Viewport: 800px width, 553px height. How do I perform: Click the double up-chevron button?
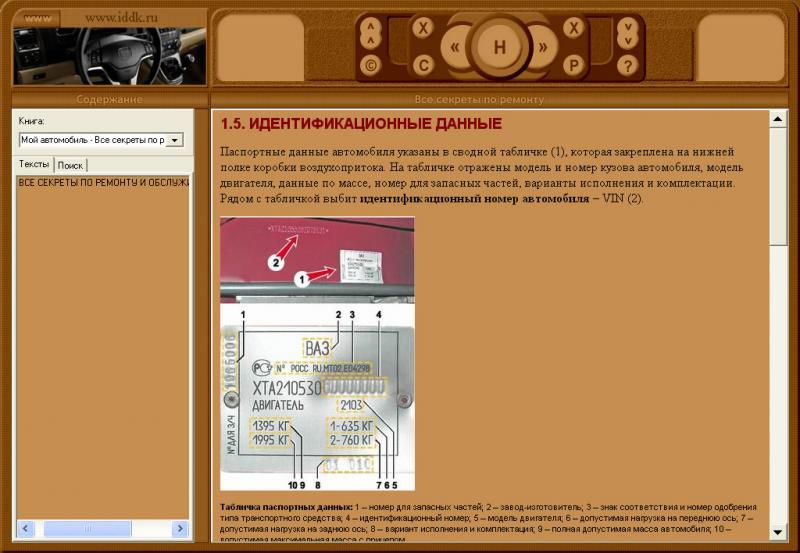point(372,31)
